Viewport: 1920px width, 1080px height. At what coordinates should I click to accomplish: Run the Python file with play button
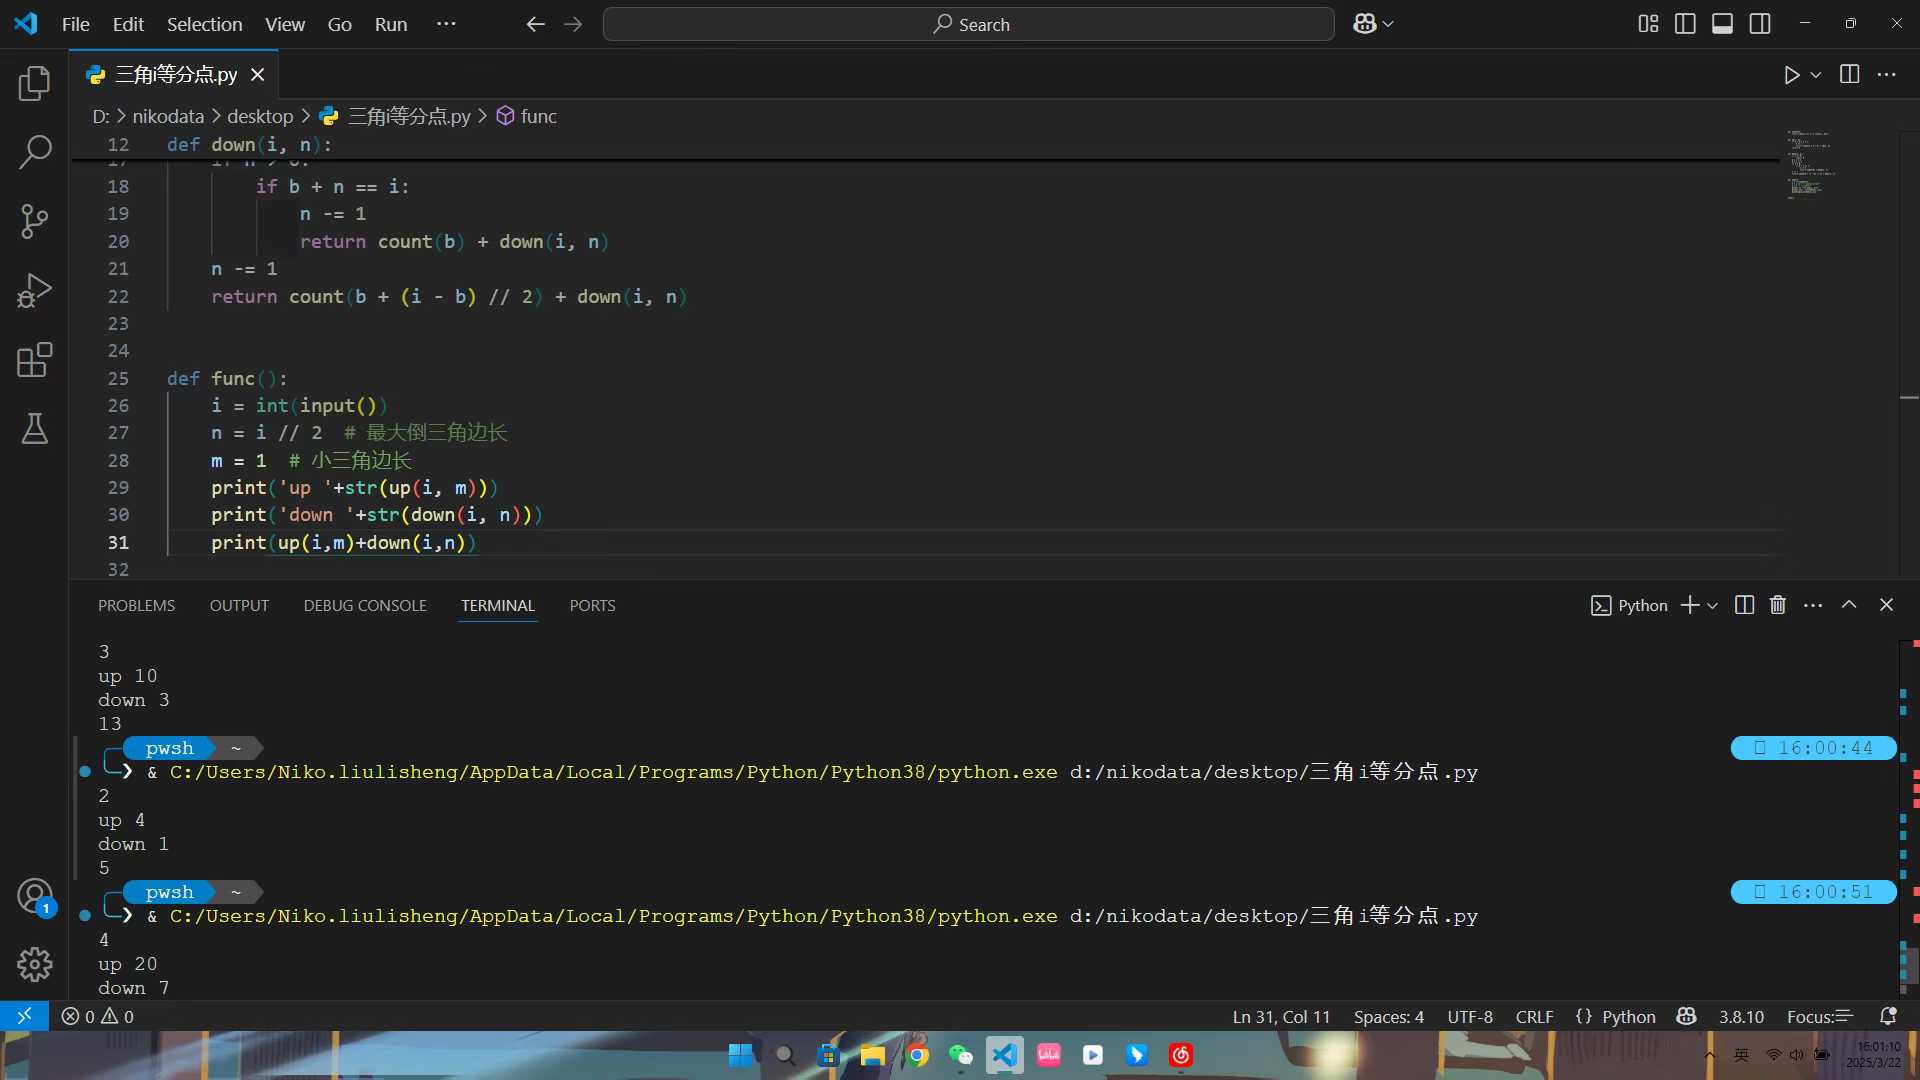click(x=1791, y=75)
